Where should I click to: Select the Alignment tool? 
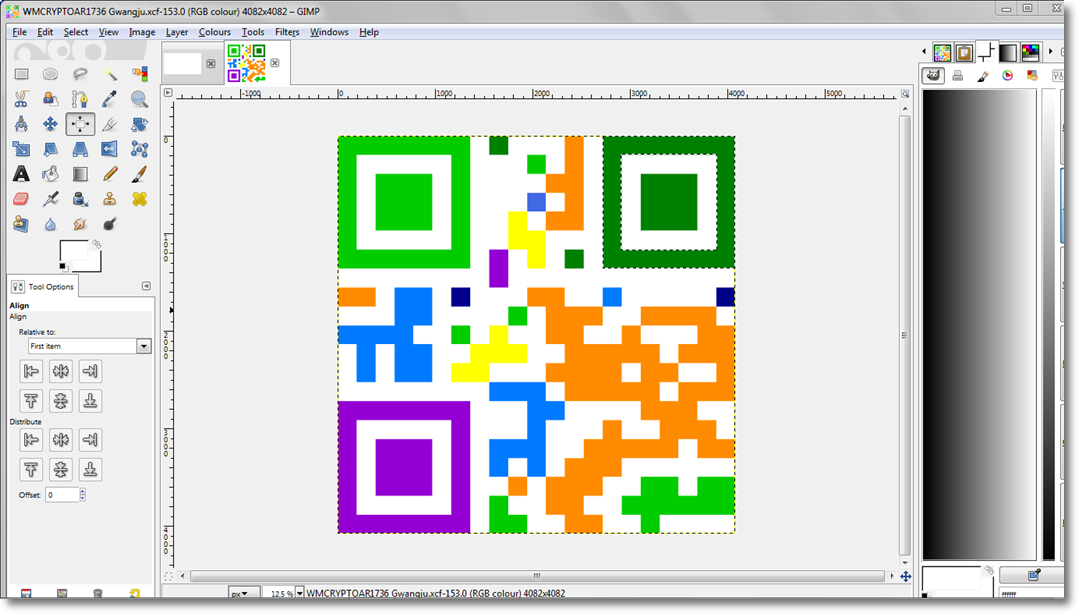click(80, 124)
